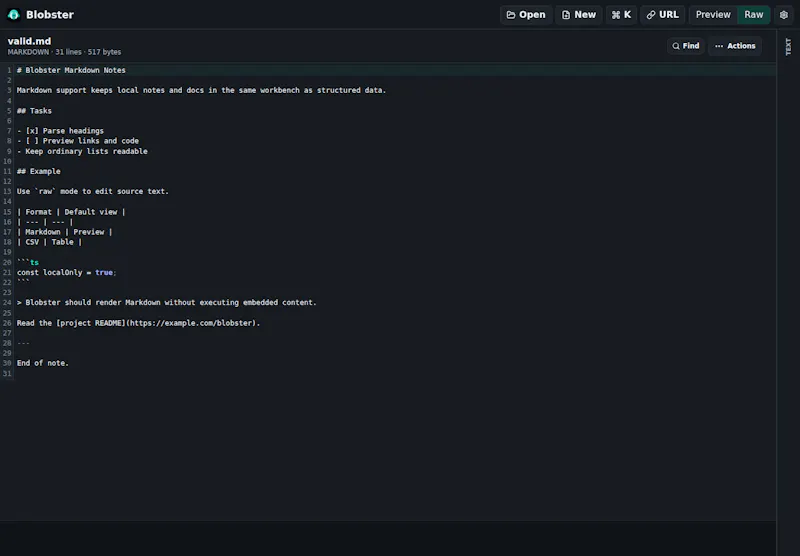
Task: Click the 'const localOnly = true;' line
Action: point(67,272)
